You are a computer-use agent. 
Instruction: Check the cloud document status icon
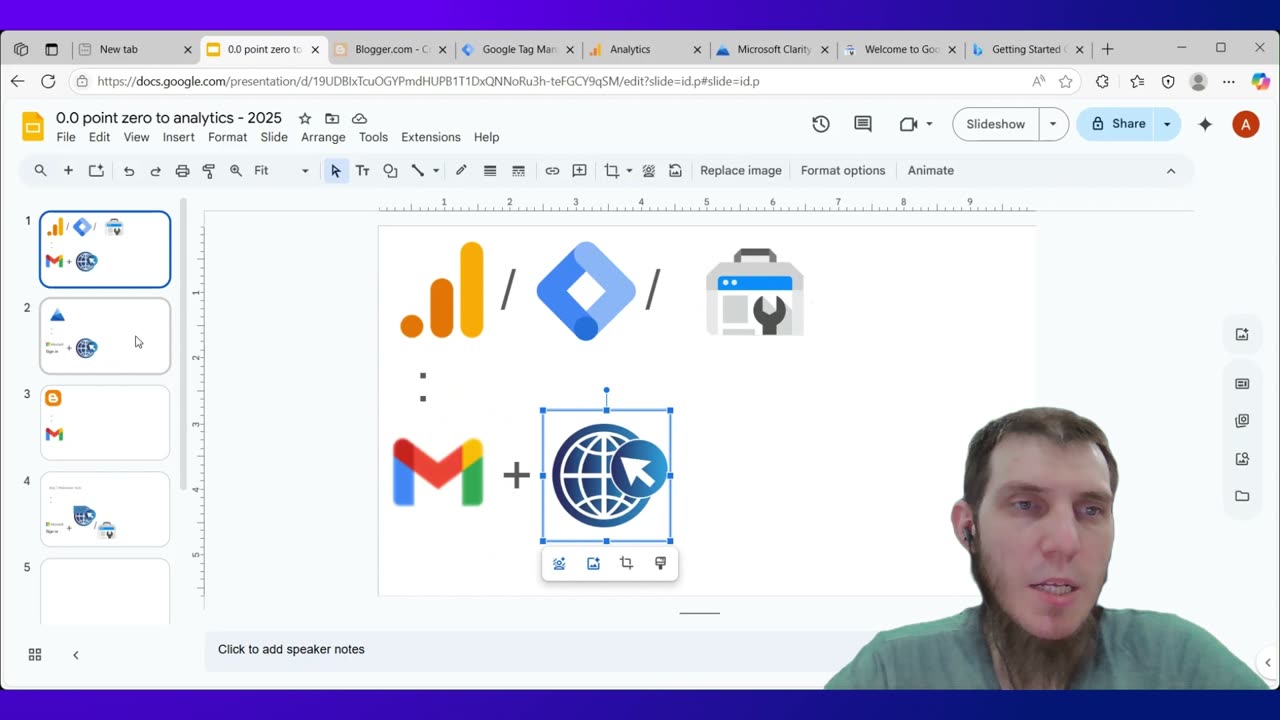359,119
